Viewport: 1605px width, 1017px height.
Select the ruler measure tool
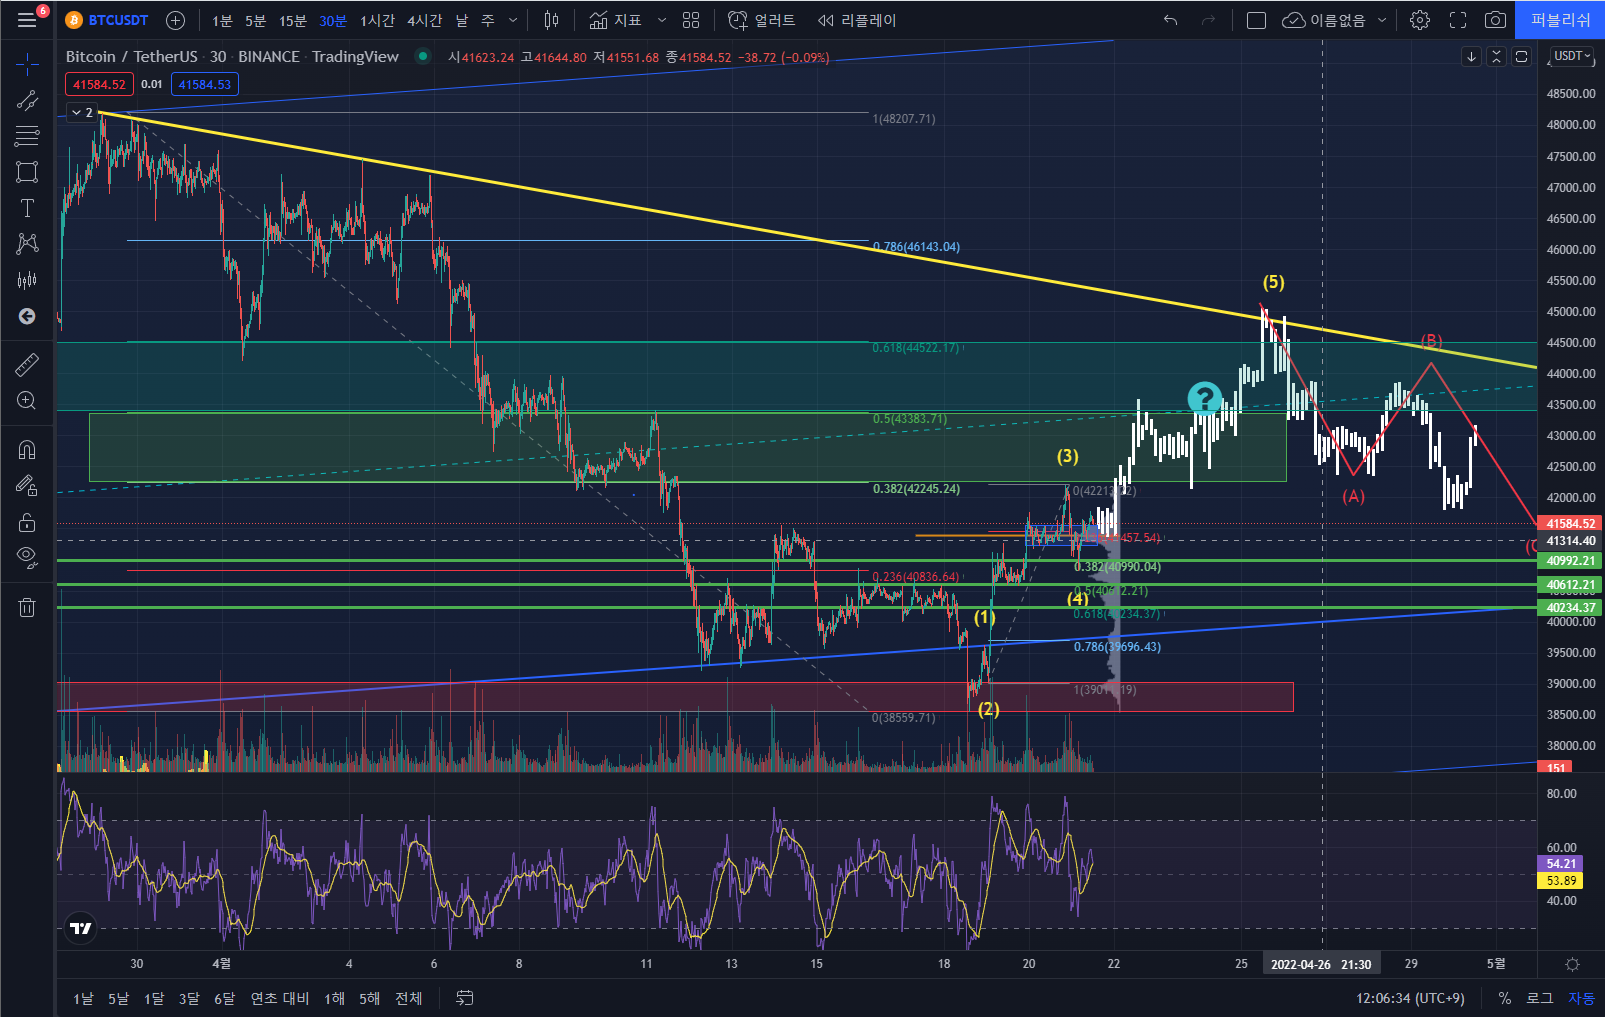coord(27,364)
